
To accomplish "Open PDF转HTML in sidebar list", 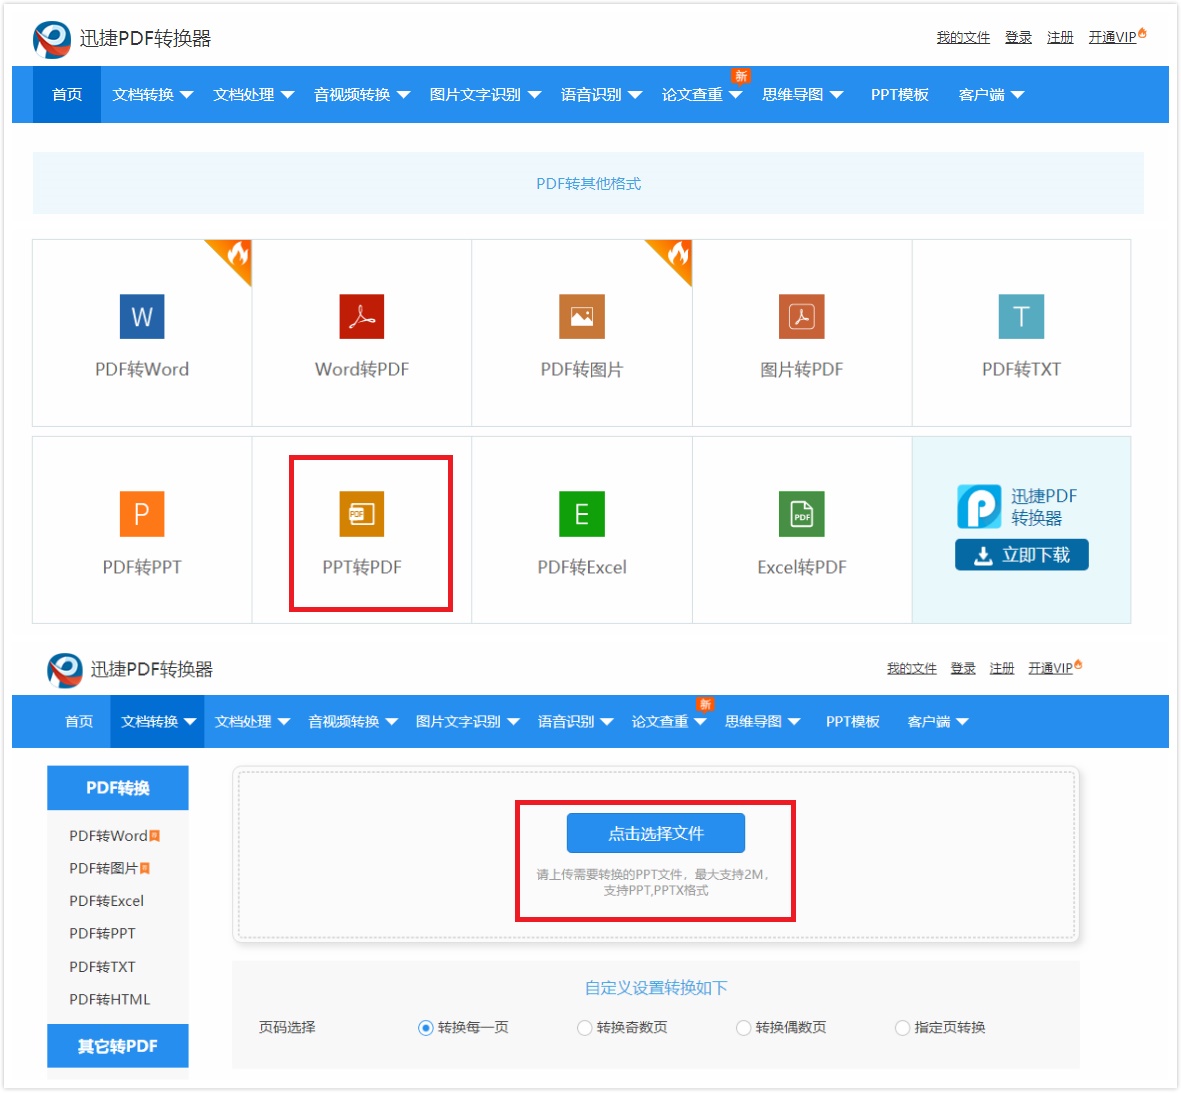I will click(109, 1000).
